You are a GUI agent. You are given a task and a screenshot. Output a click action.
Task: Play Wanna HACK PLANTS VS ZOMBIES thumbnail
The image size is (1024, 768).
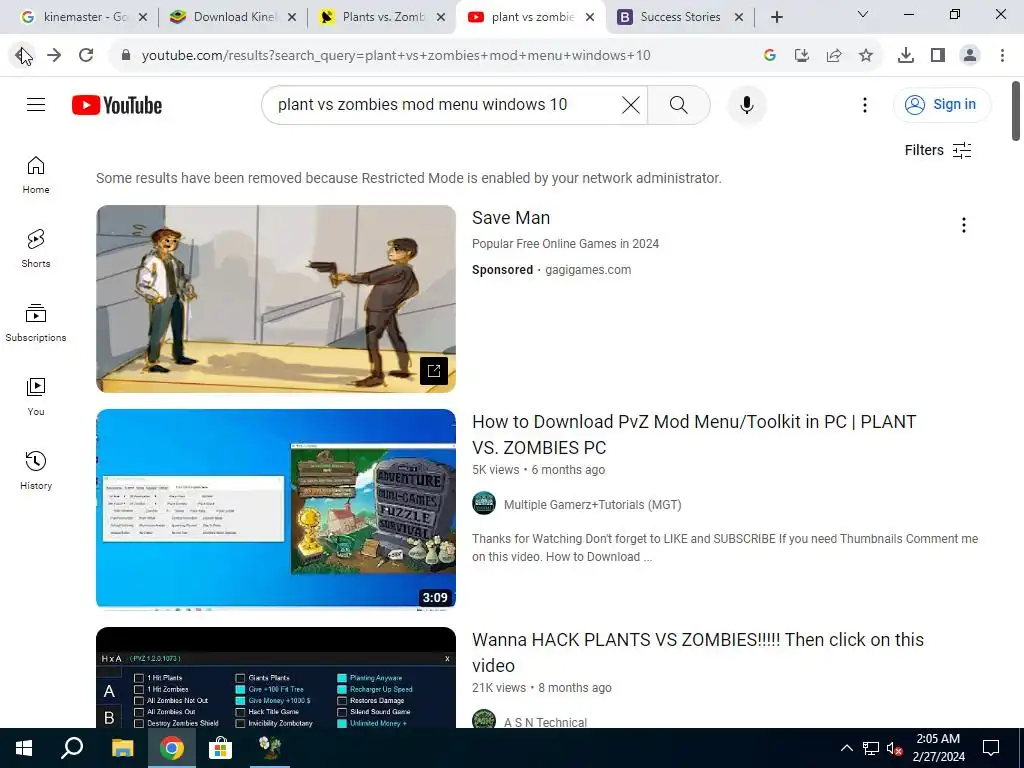point(276,677)
